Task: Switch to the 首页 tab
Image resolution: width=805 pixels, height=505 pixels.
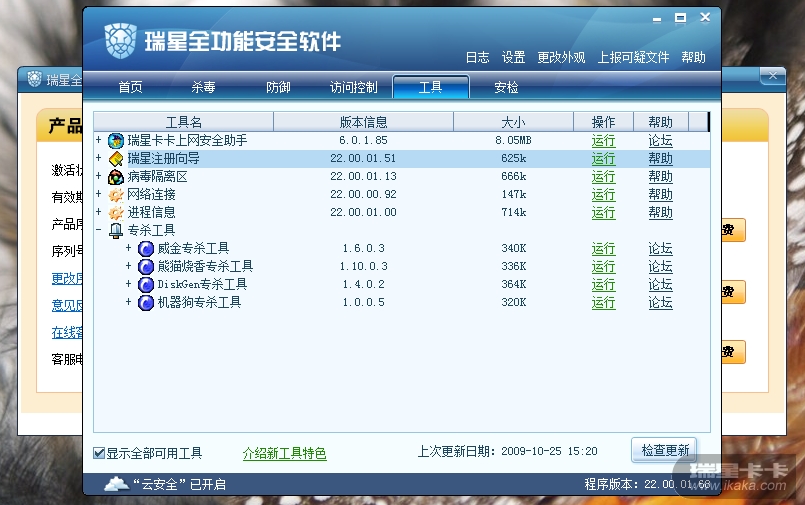Action: pos(130,87)
